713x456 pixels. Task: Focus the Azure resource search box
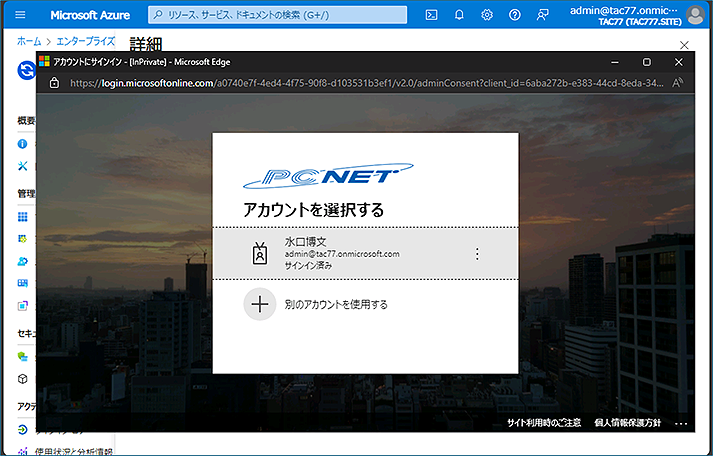(x=277, y=15)
